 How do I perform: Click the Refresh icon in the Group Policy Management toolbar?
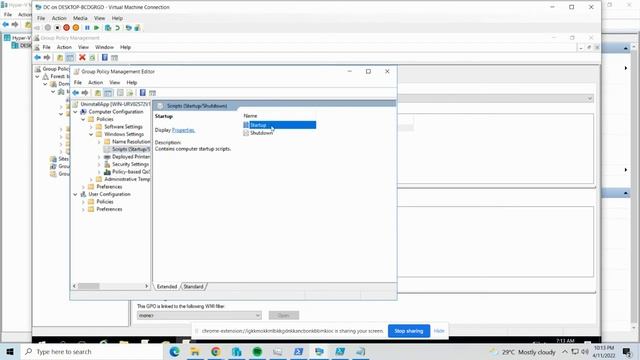(x=92, y=58)
